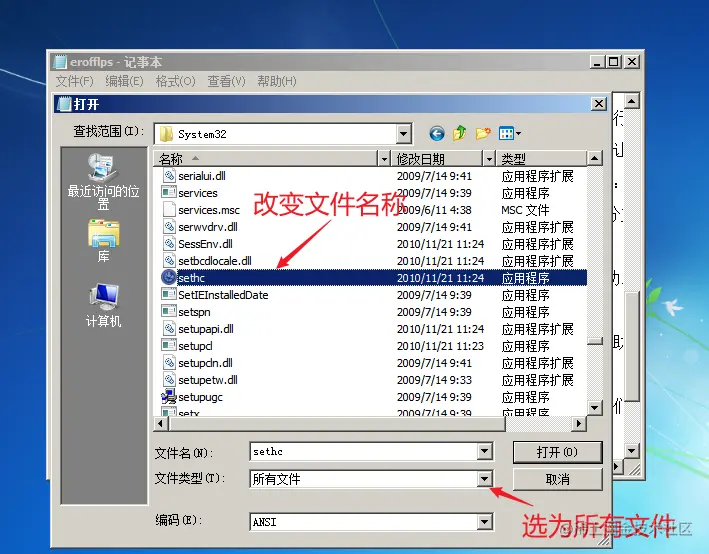Click the Open (打开) button
The image size is (709, 554).
557,452
